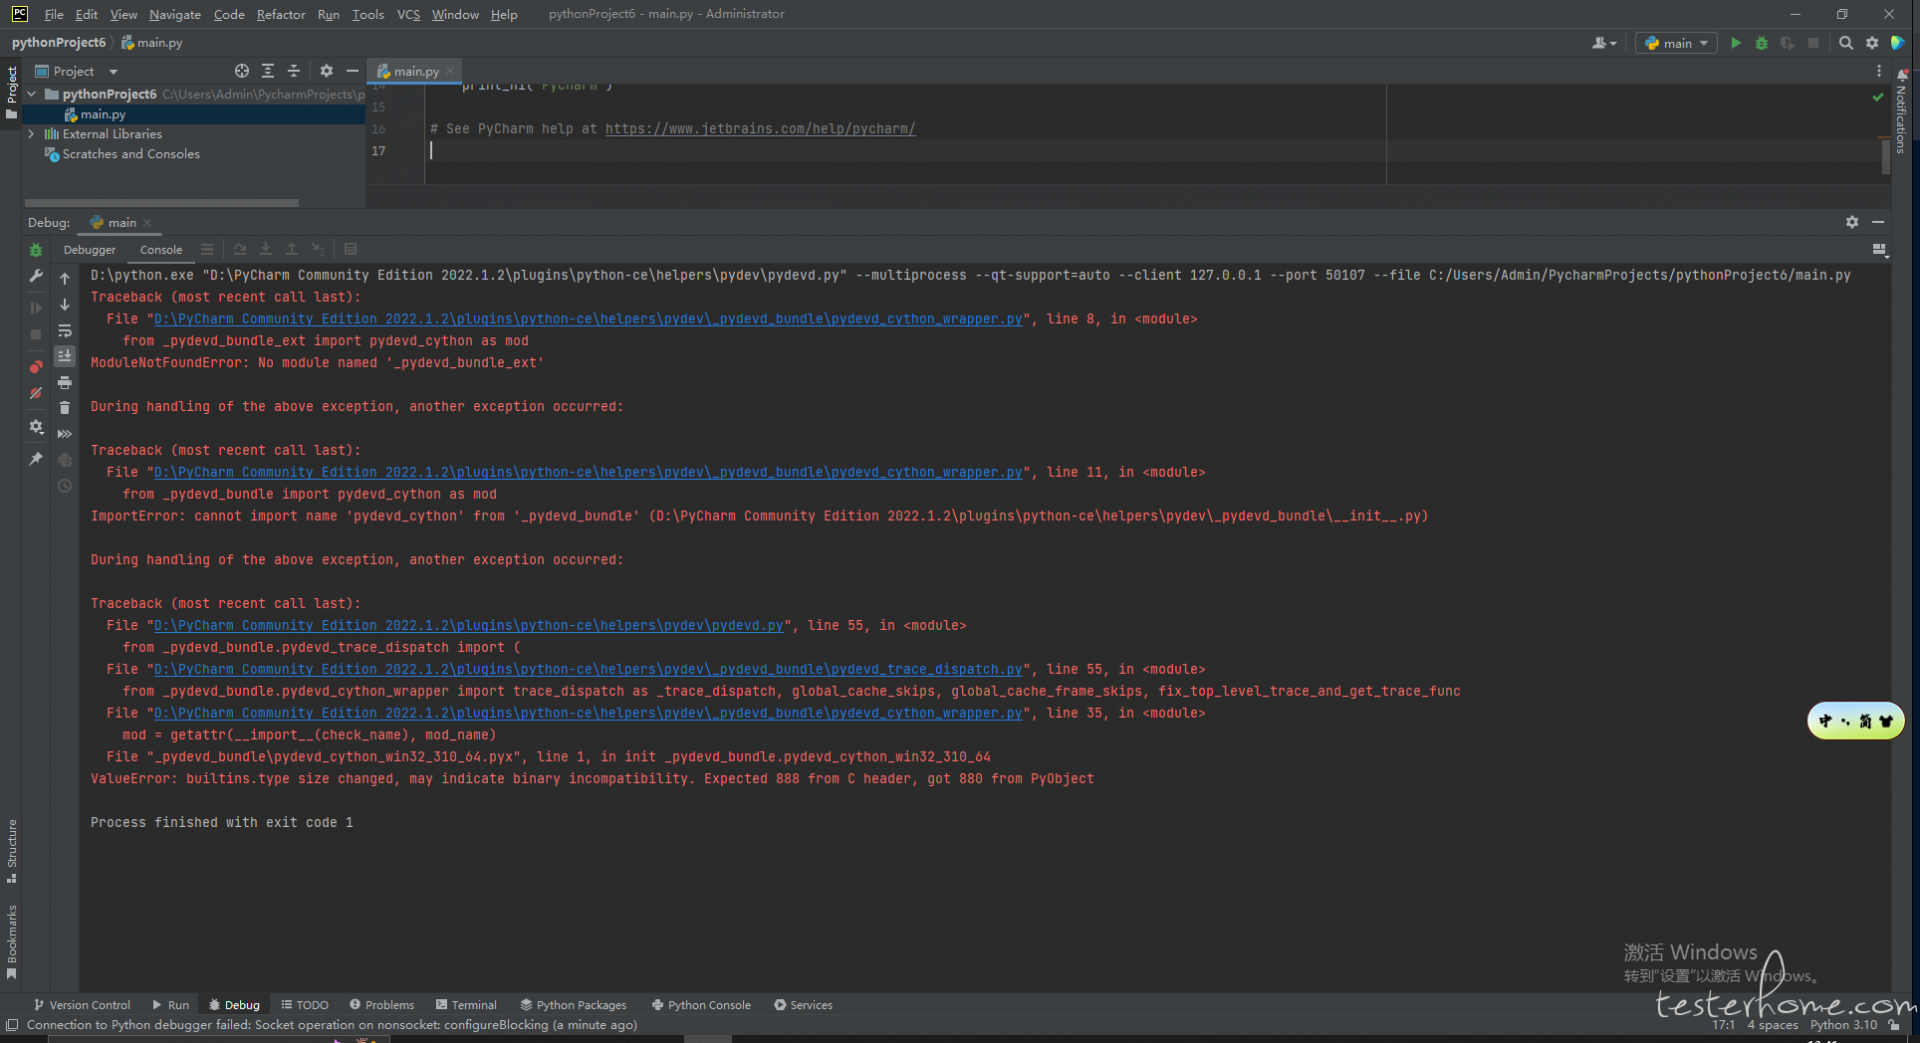Screen dimensions: 1920x1043
Task: Show more console actions chevrons
Action: coord(65,434)
